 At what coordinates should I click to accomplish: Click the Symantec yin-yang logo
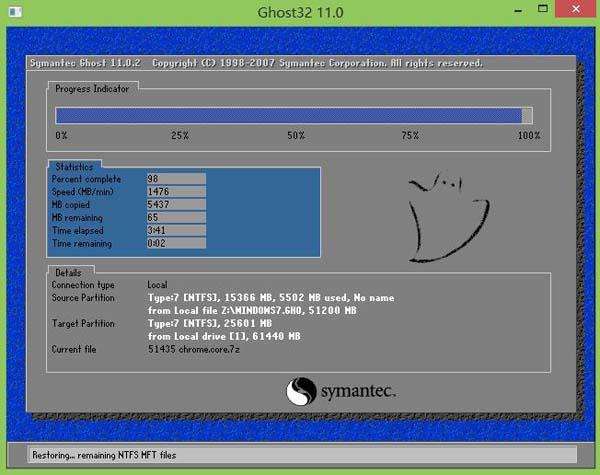[x=301, y=391]
